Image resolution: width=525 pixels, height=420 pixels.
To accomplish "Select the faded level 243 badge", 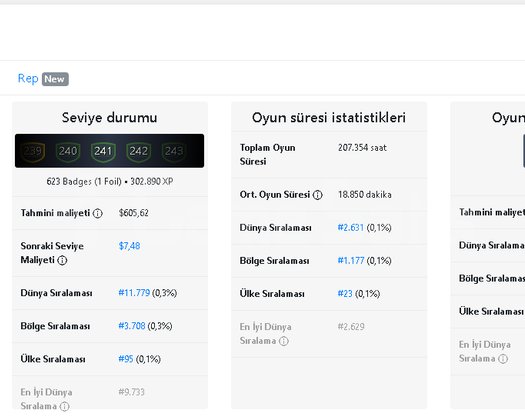I will (x=174, y=151).
